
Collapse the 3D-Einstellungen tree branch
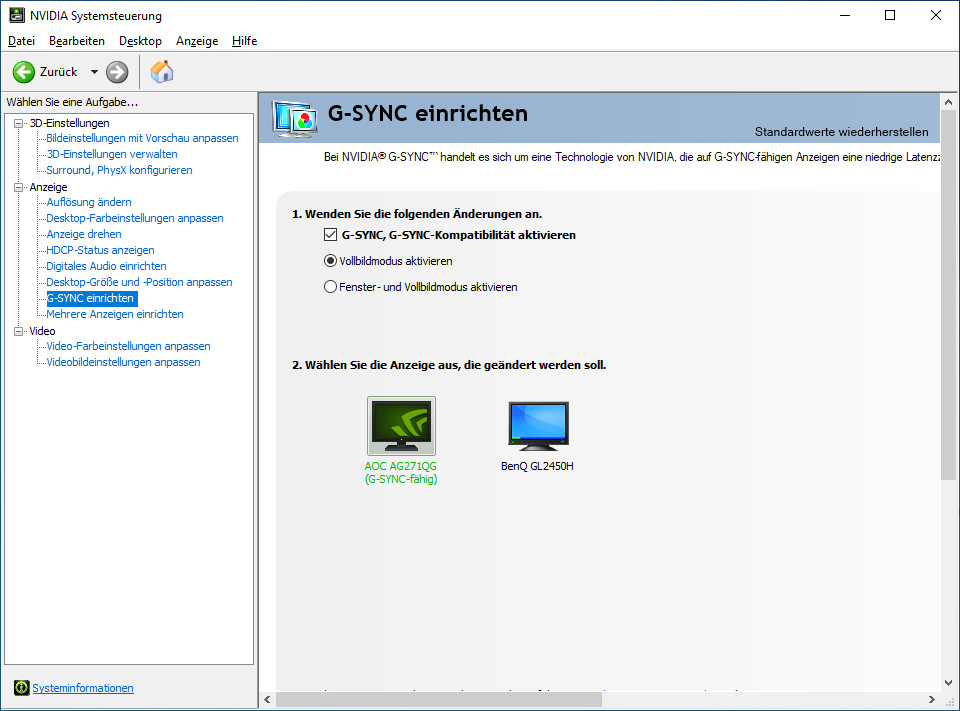point(17,122)
